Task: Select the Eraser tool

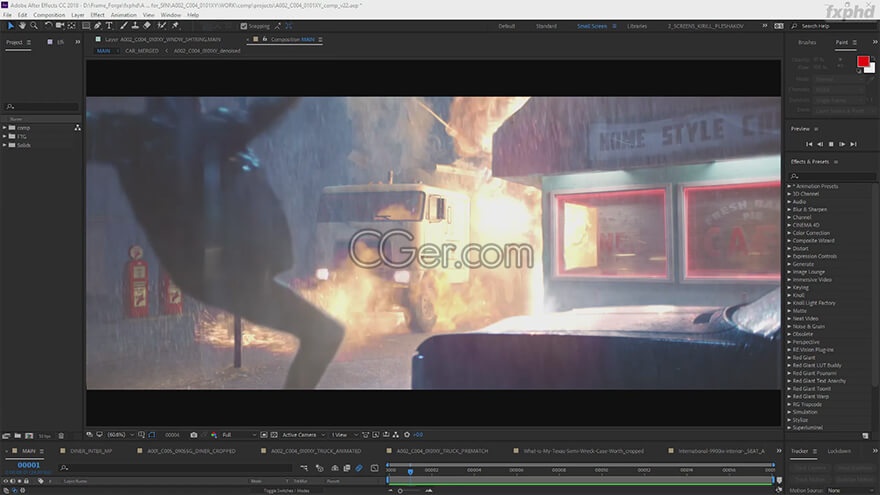Action: tap(147, 26)
